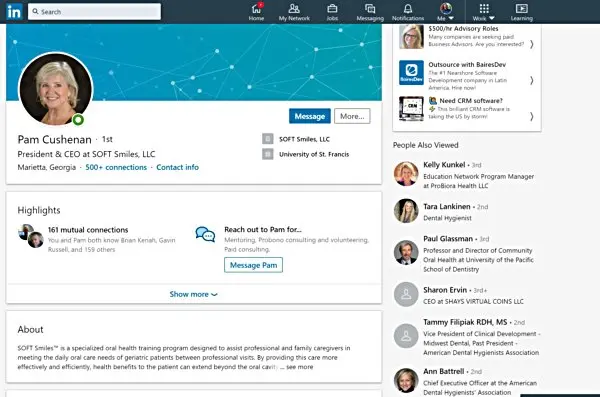Image resolution: width=600 pixels, height=397 pixels.
Task: Open Sharon Ervin's profile
Action: [445, 290]
